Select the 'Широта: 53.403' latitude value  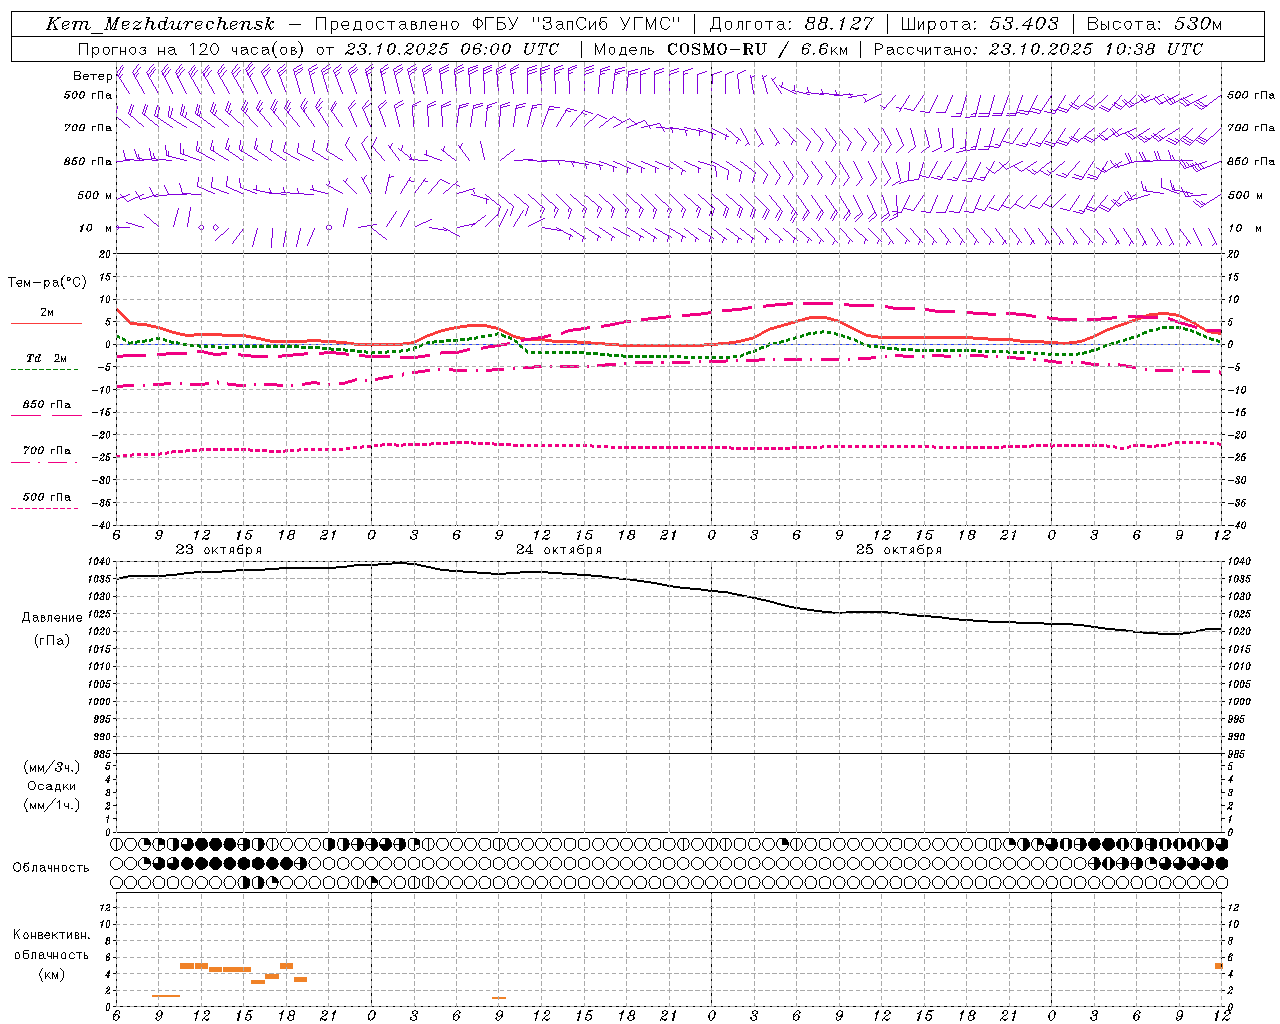click(x=980, y=24)
